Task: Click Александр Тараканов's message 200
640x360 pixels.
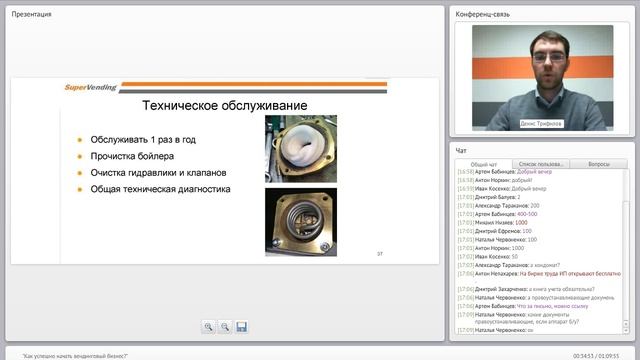Action: (498, 206)
